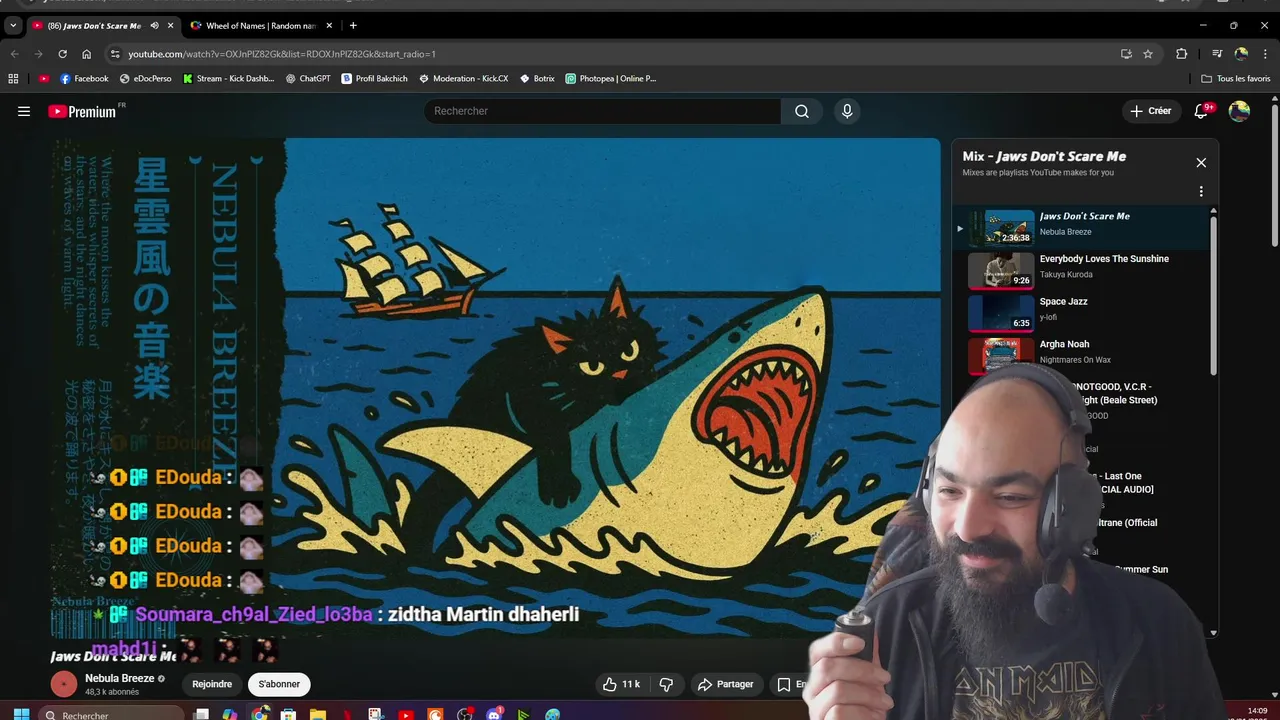Open the Photopea bookmark
1280x720 pixels.
click(610, 78)
